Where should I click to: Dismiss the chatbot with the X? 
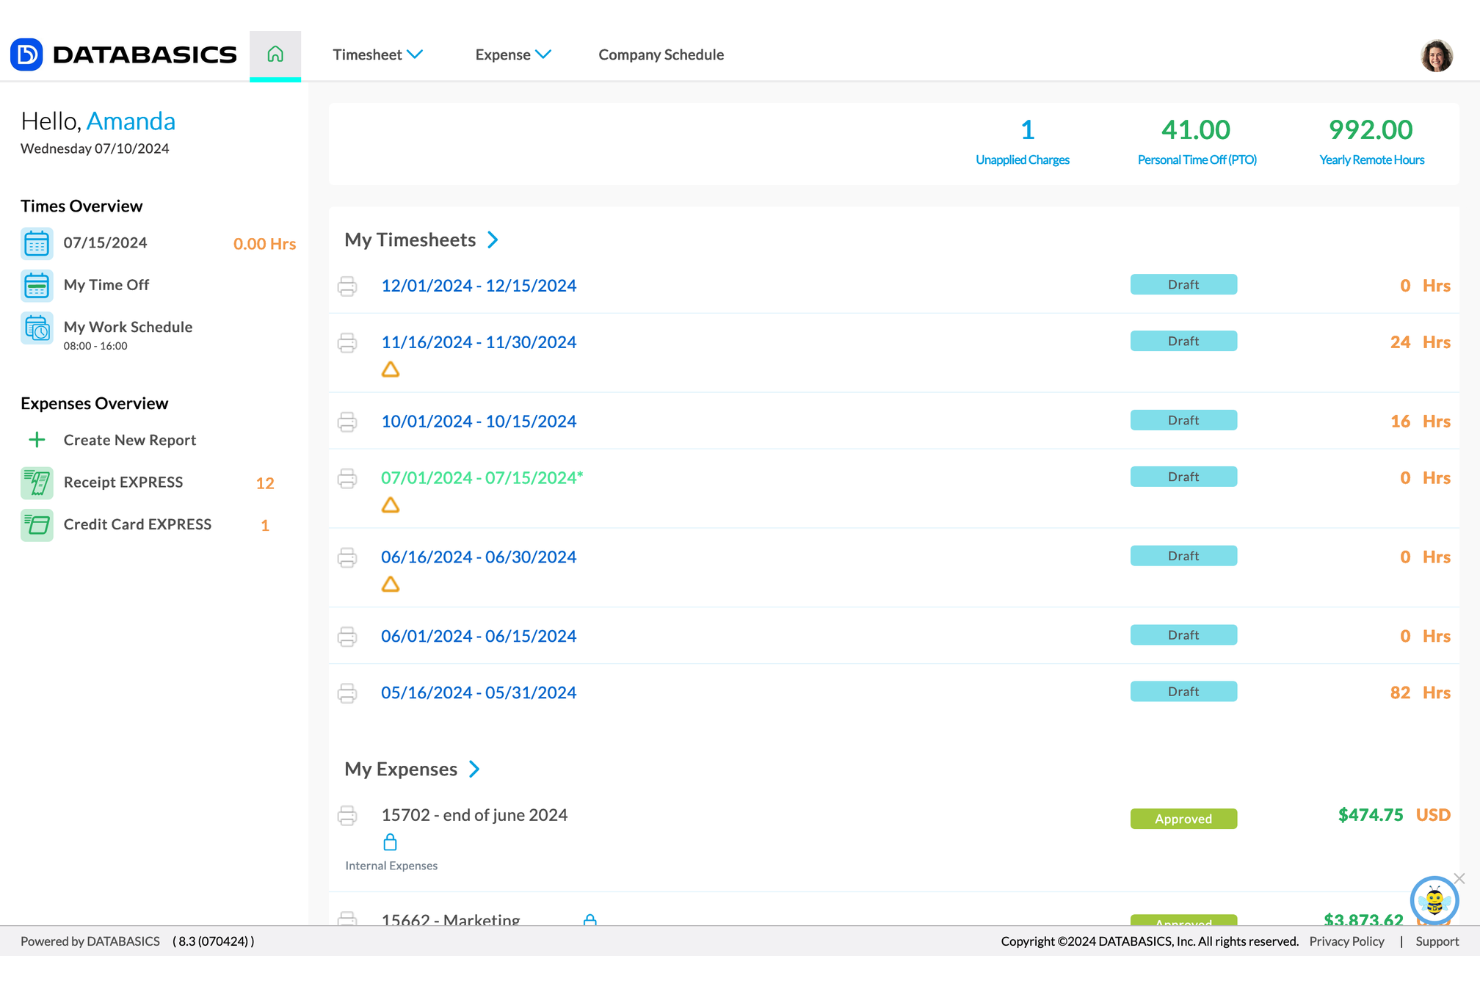coord(1461,879)
